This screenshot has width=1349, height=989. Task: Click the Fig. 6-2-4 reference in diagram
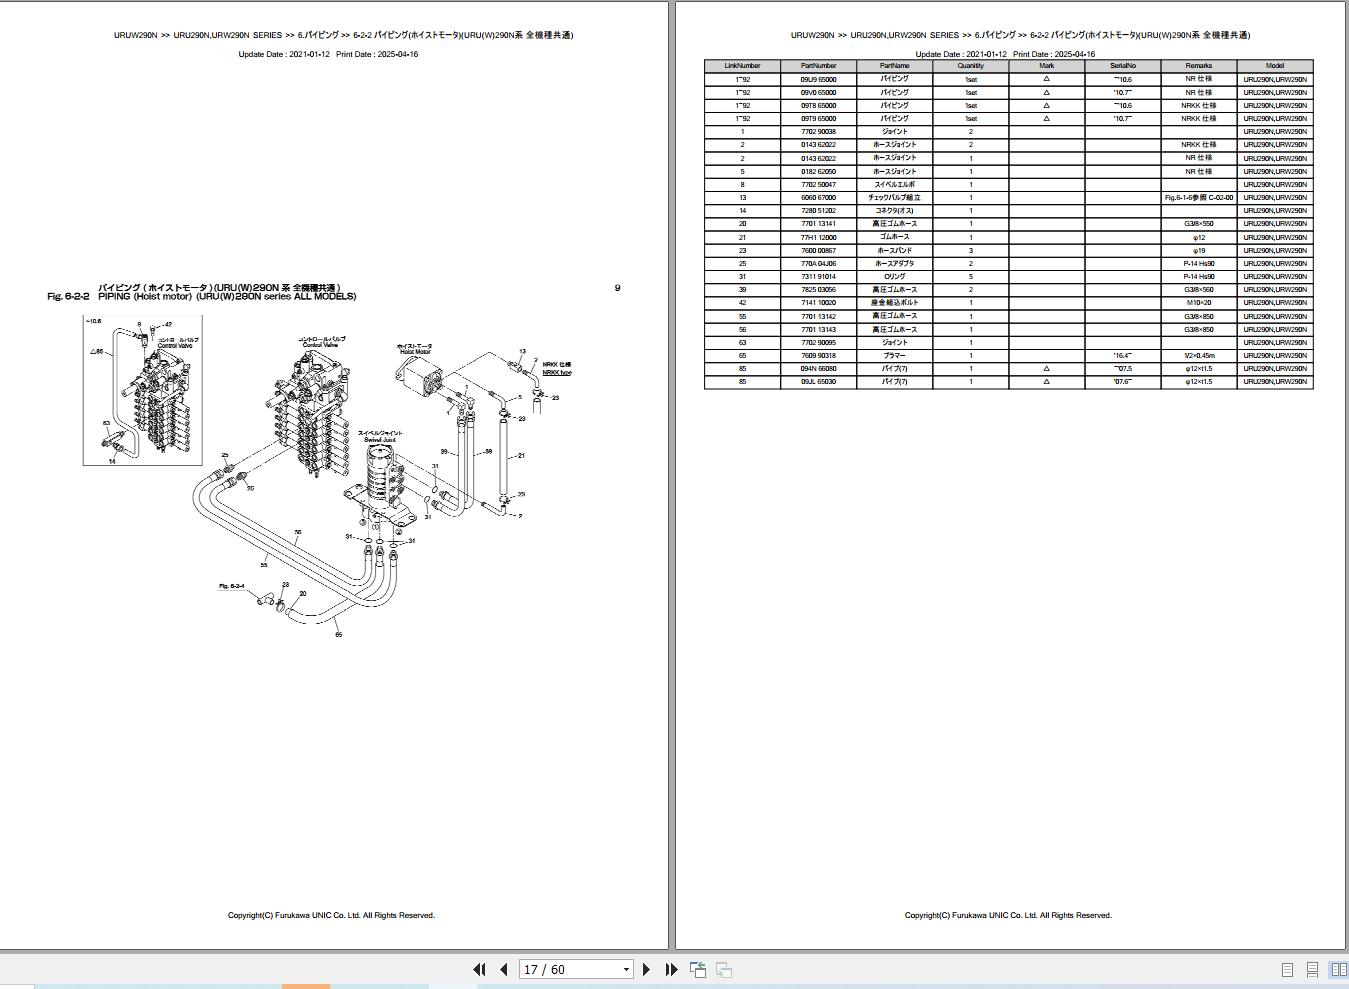[232, 586]
